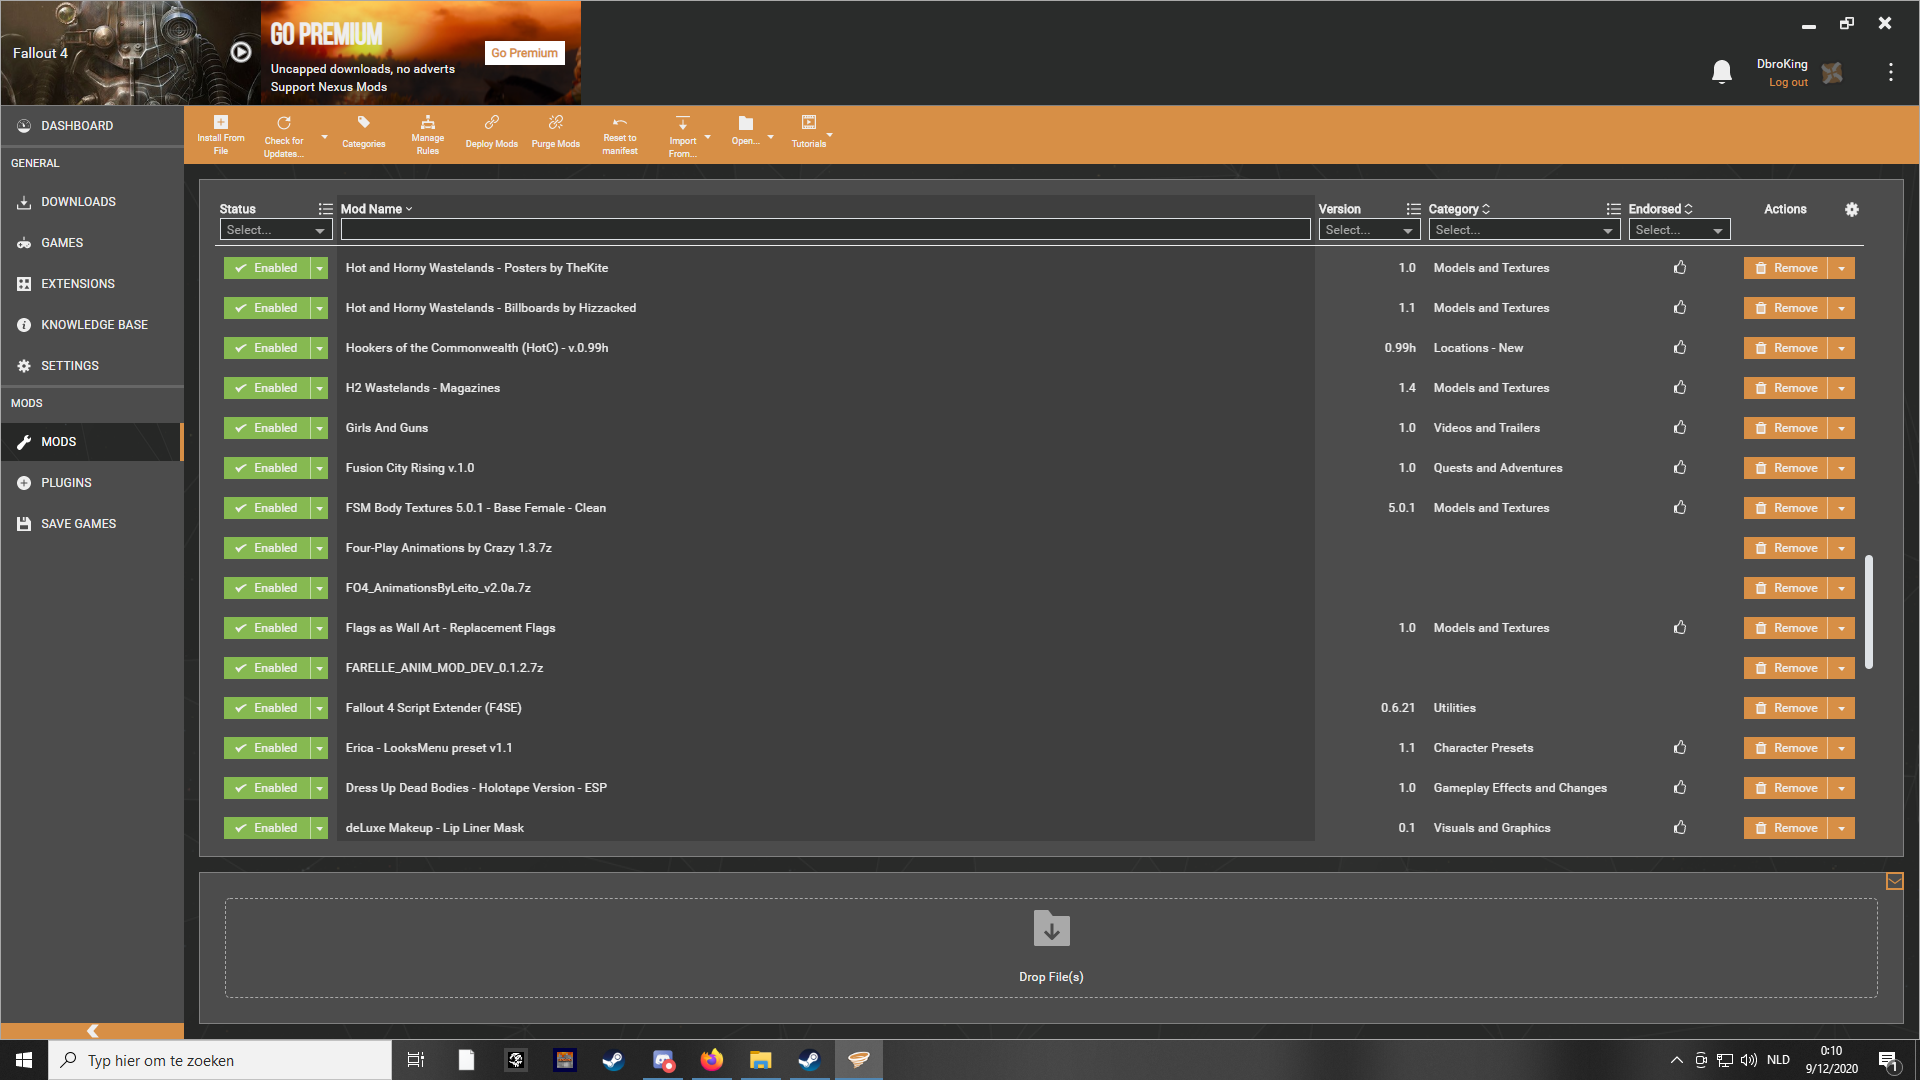
Task: Click Windows search box in taskbar
Action: tap(220, 1060)
